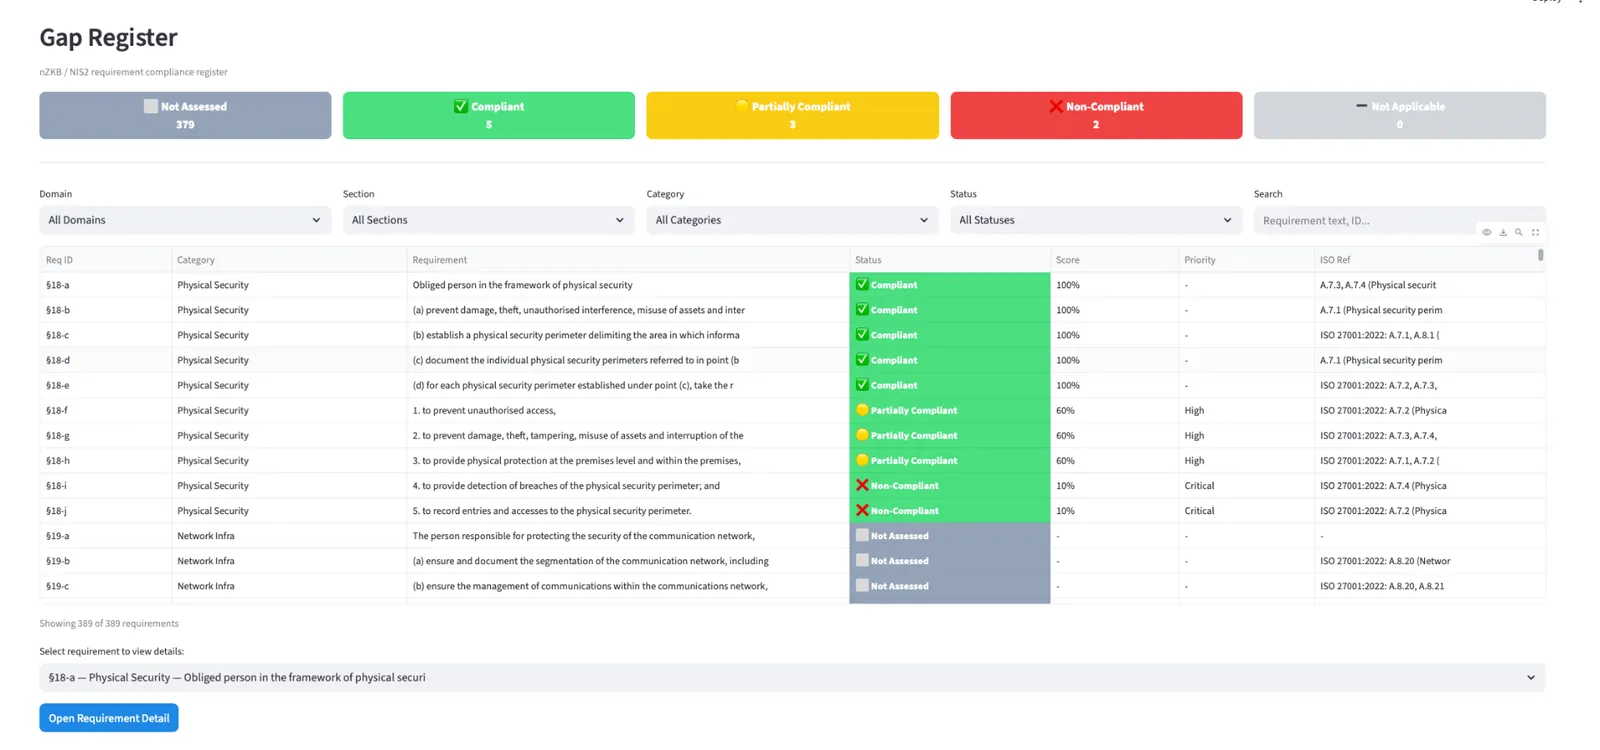Select the Partially Compliant summary card

click(x=792, y=115)
